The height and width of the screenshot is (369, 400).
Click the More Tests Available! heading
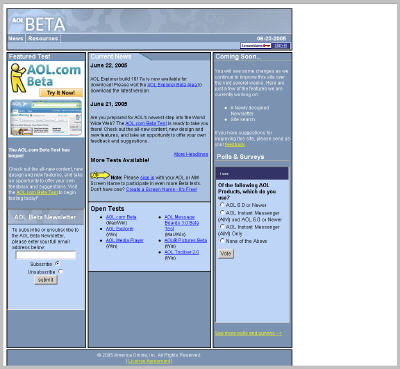click(120, 160)
